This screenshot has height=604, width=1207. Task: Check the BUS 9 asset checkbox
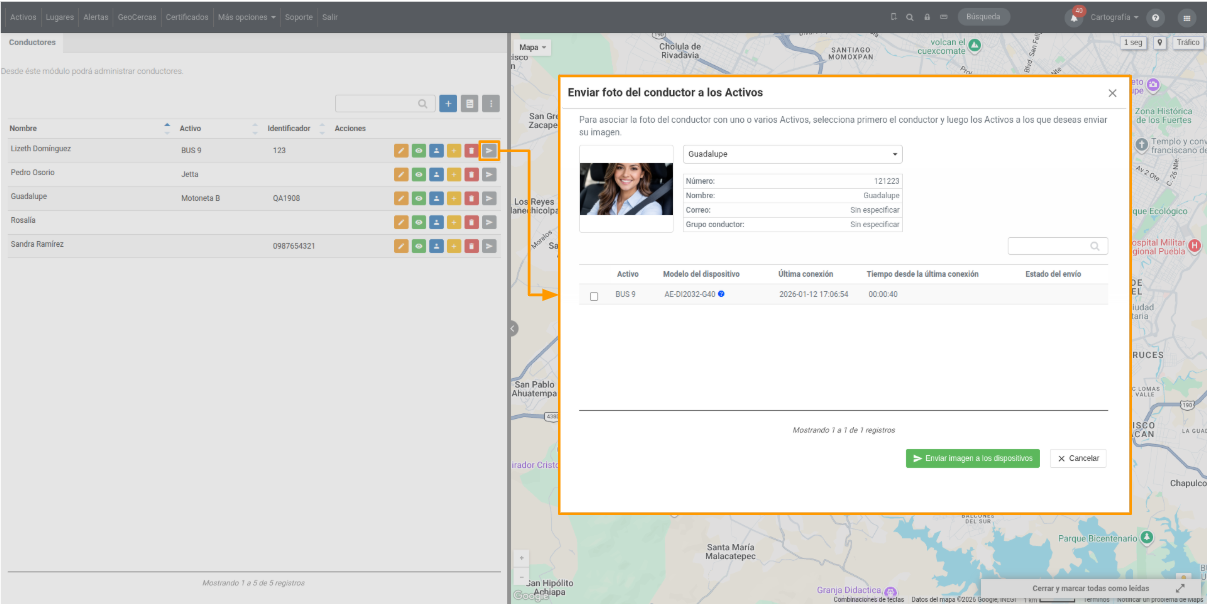594,296
